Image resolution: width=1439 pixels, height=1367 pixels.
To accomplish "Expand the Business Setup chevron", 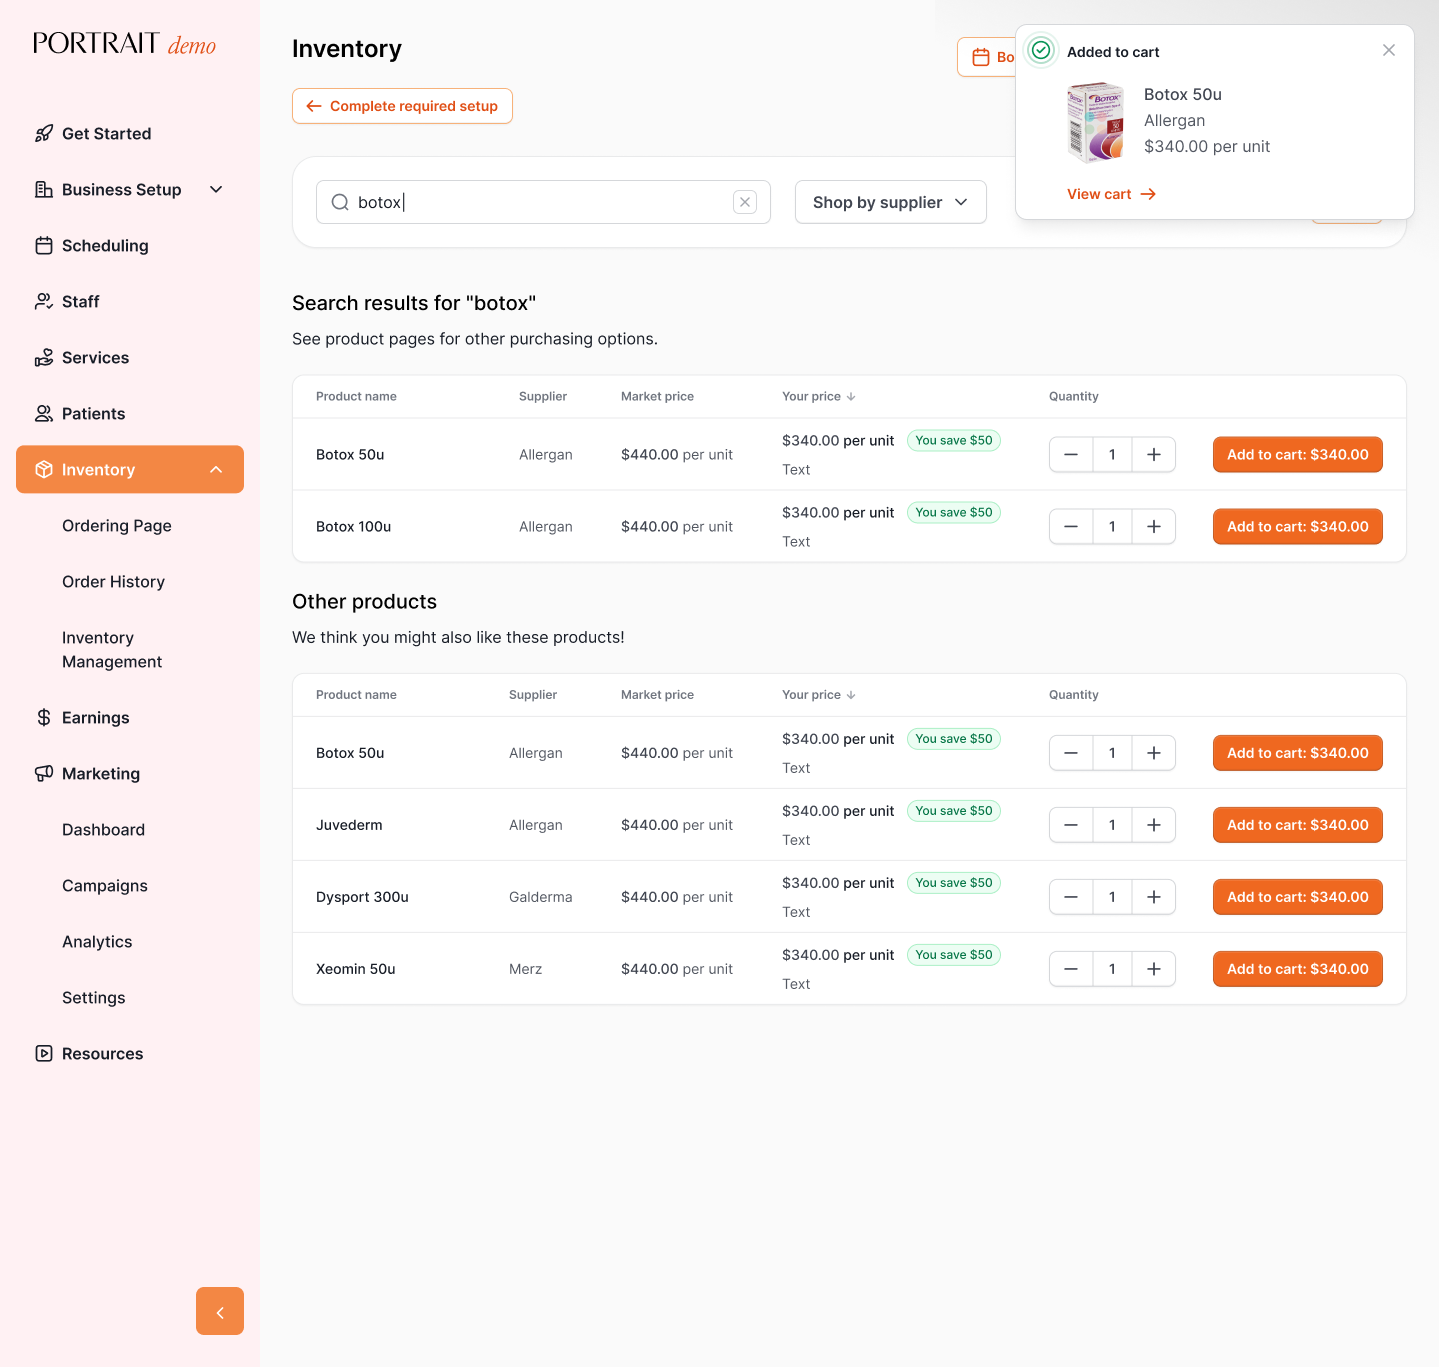I will [x=216, y=189].
